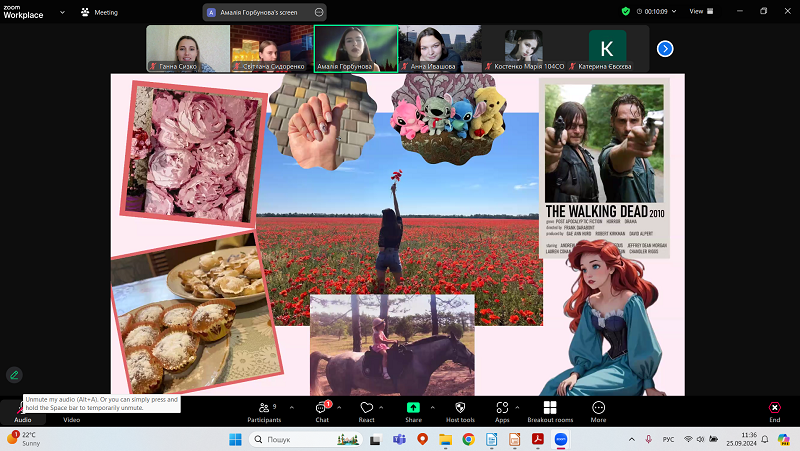800x451 pixels.
Task: Open Microsoft Teams from taskbar
Action: pyautogui.click(x=399, y=439)
